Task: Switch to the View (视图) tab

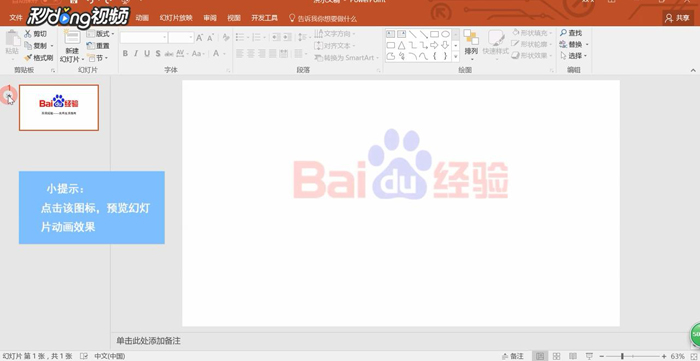Action: (234, 18)
